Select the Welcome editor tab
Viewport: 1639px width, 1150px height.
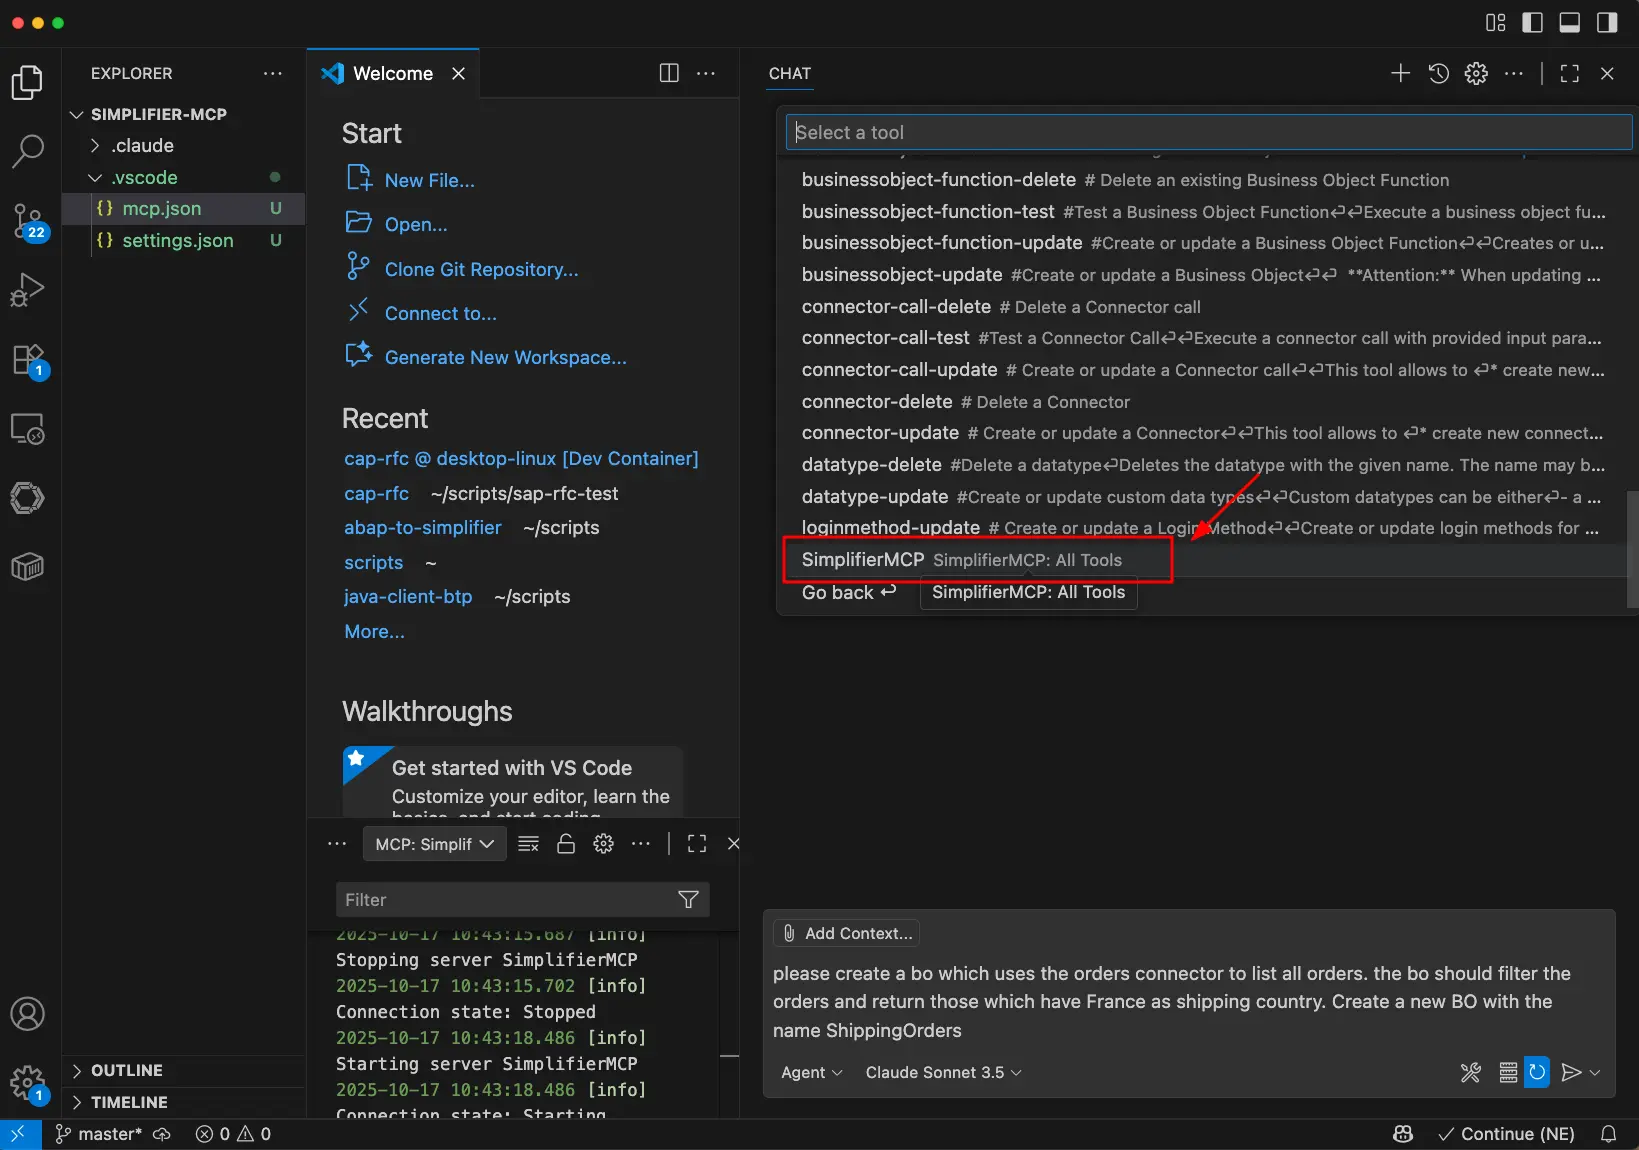tap(392, 74)
